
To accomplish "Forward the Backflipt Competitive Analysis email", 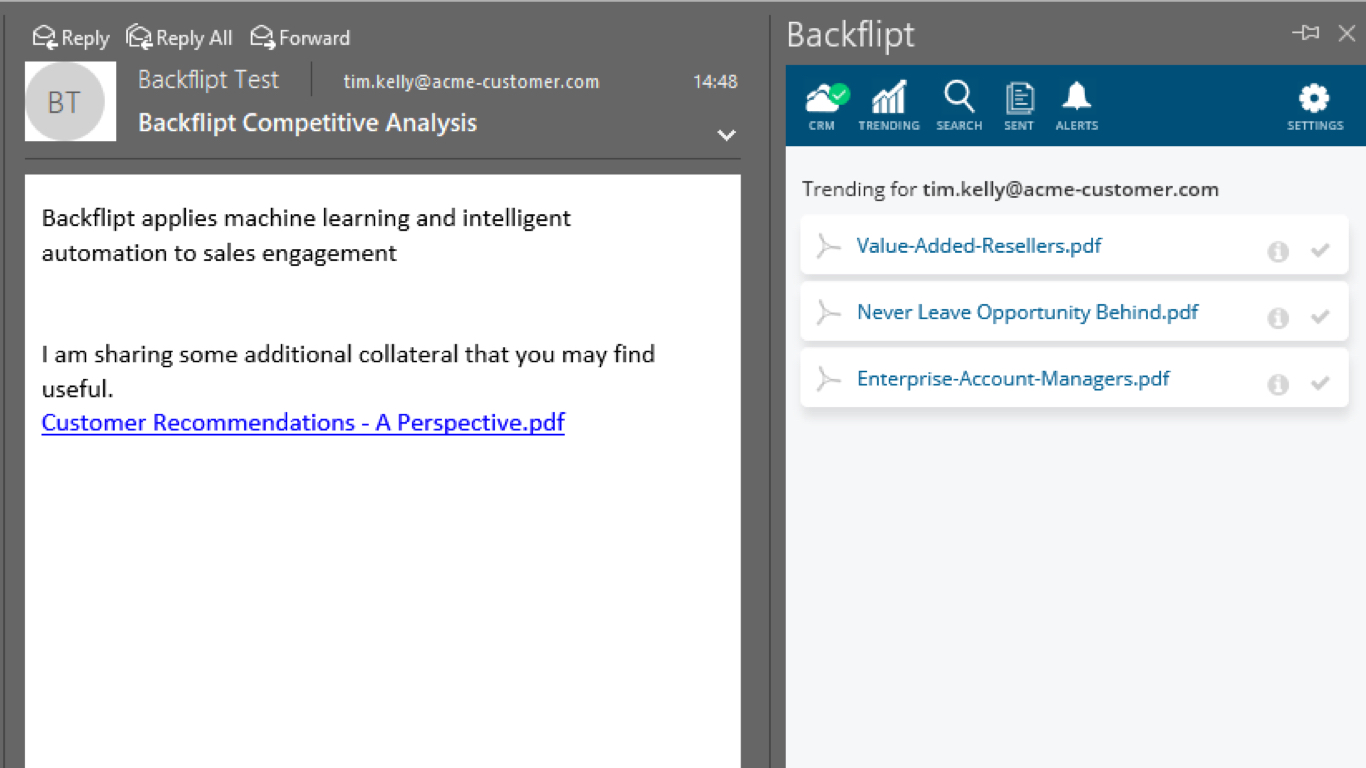I will (301, 38).
